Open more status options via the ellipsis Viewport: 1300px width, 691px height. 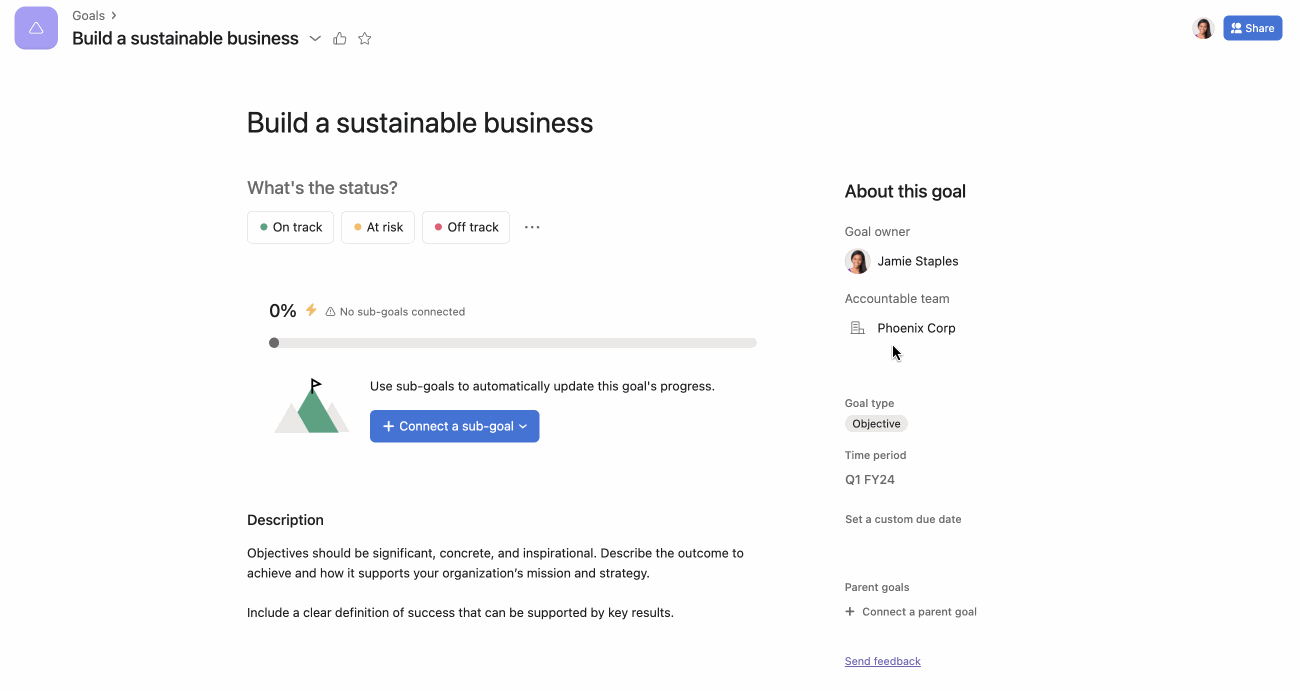(532, 227)
